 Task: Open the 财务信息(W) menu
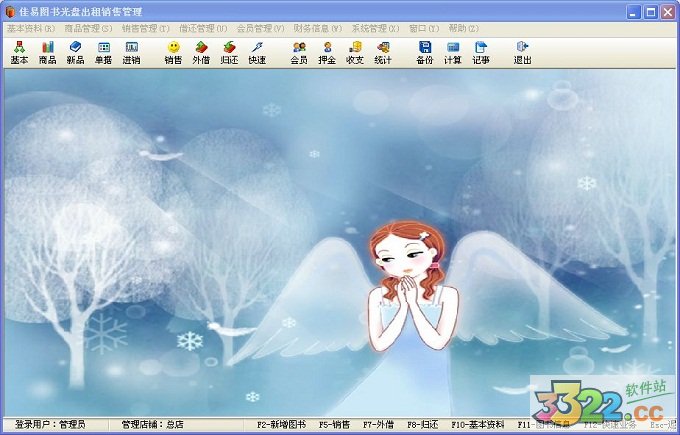tap(317, 29)
